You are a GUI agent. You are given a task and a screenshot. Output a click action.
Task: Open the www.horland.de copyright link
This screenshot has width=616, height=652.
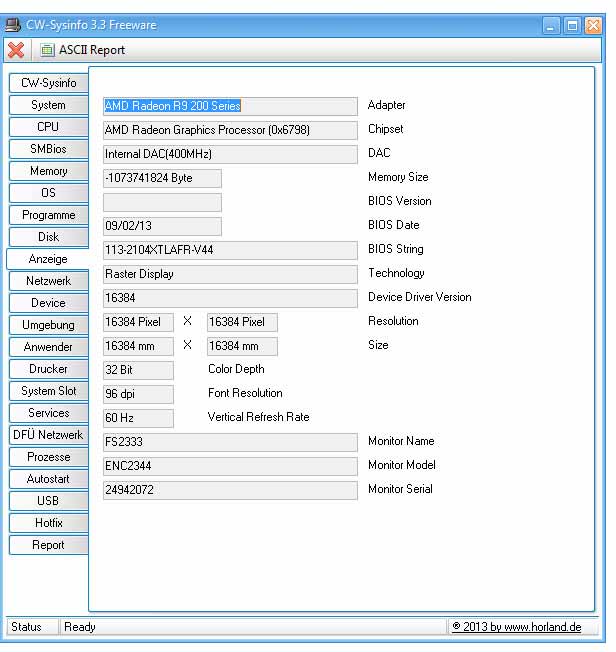[x=517, y=627]
